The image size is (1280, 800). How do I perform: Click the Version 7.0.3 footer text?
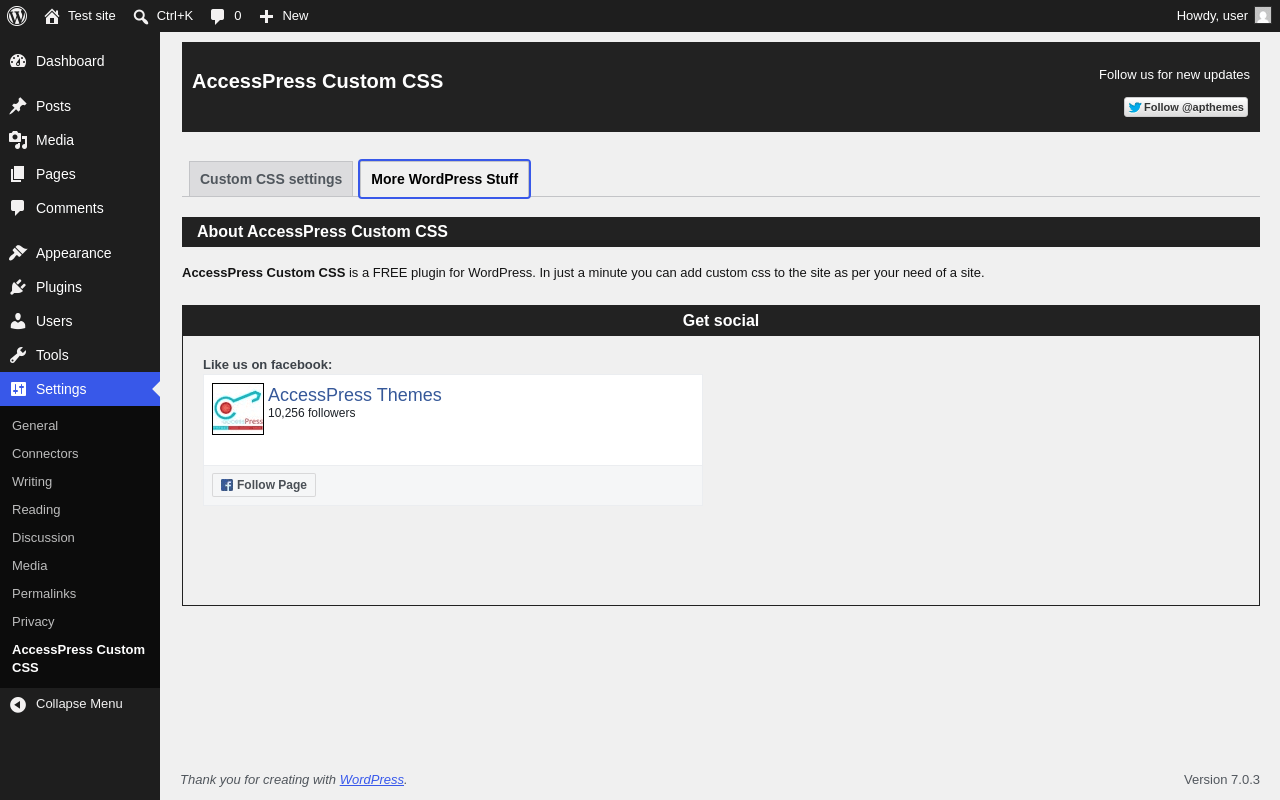click(1222, 779)
